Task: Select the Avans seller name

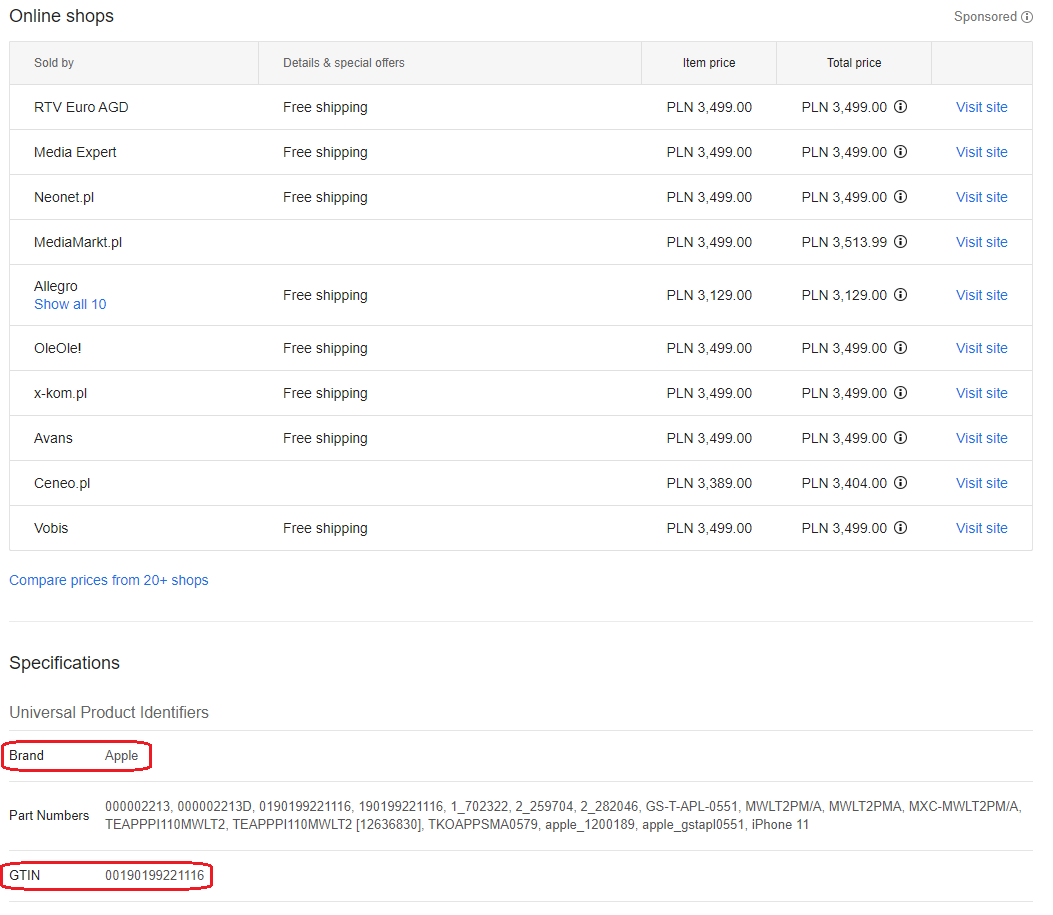Action: (53, 438)
